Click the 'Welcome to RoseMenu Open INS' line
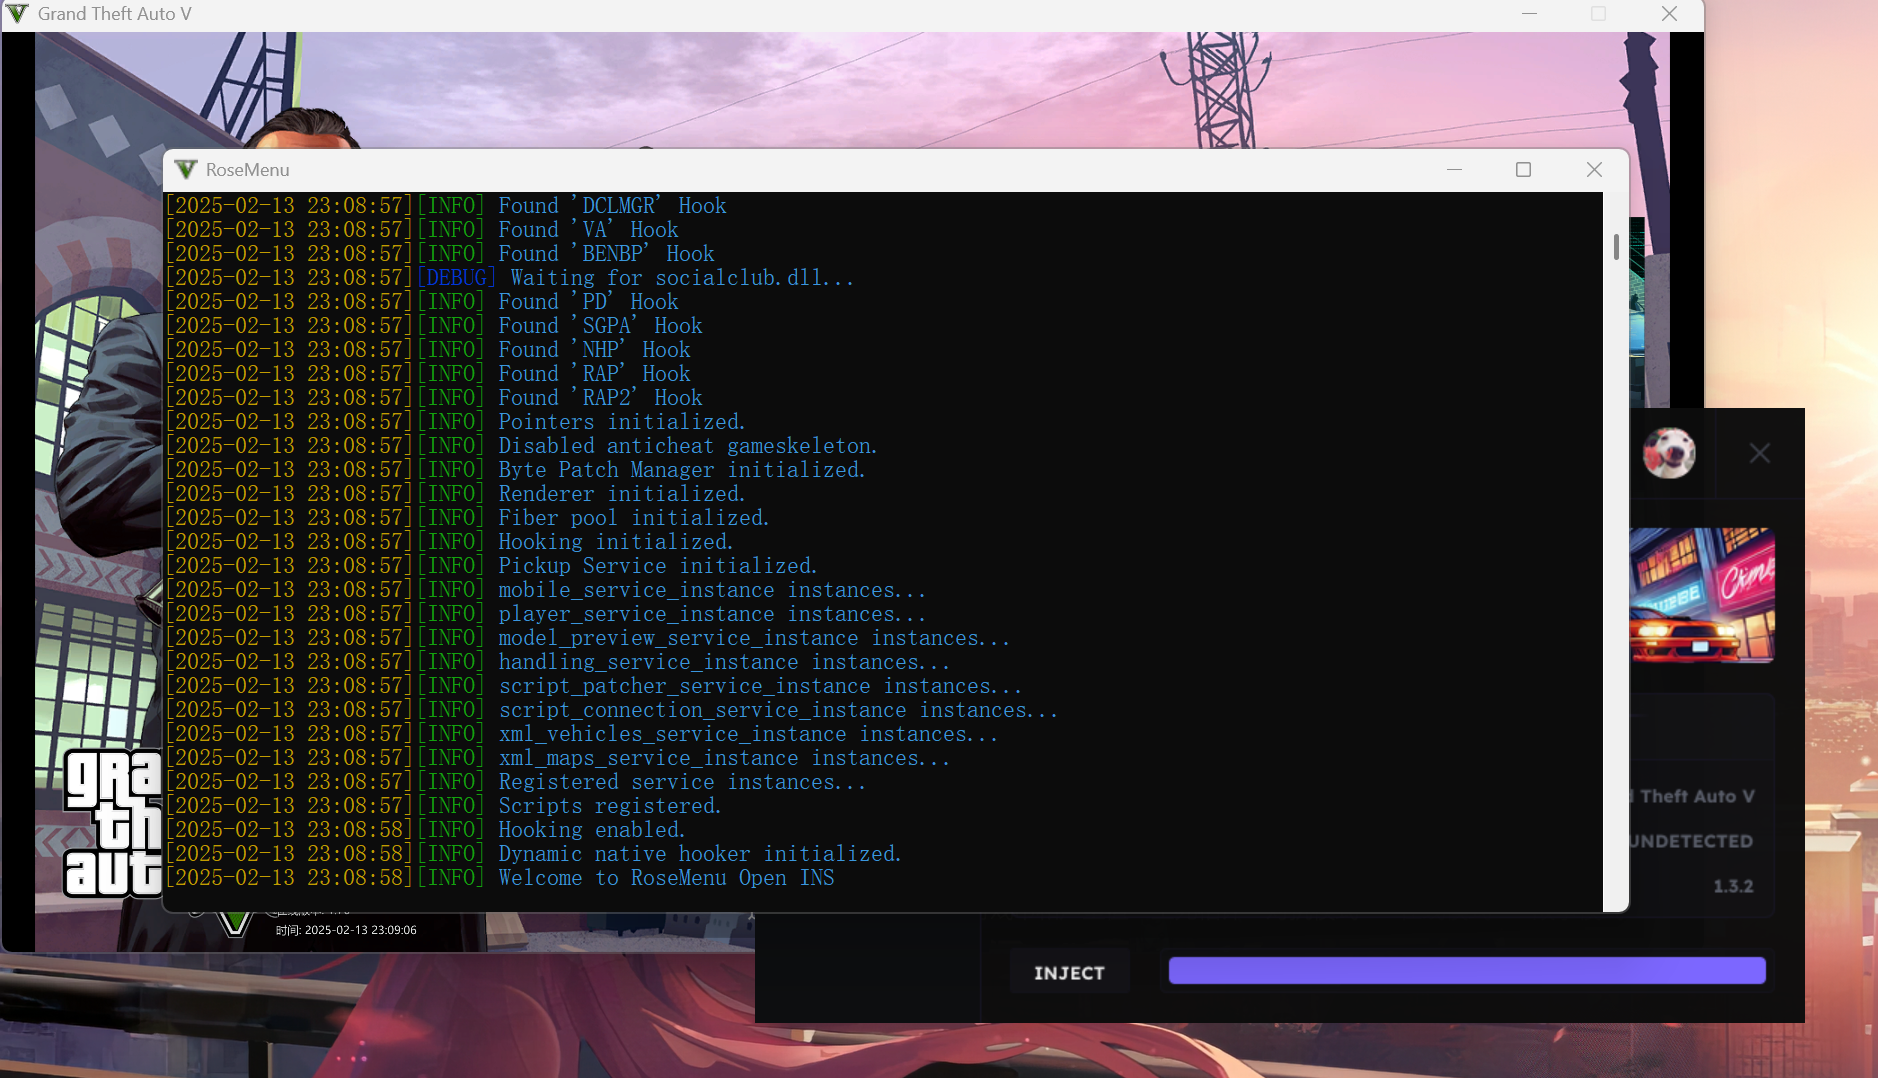 point(666,878)
